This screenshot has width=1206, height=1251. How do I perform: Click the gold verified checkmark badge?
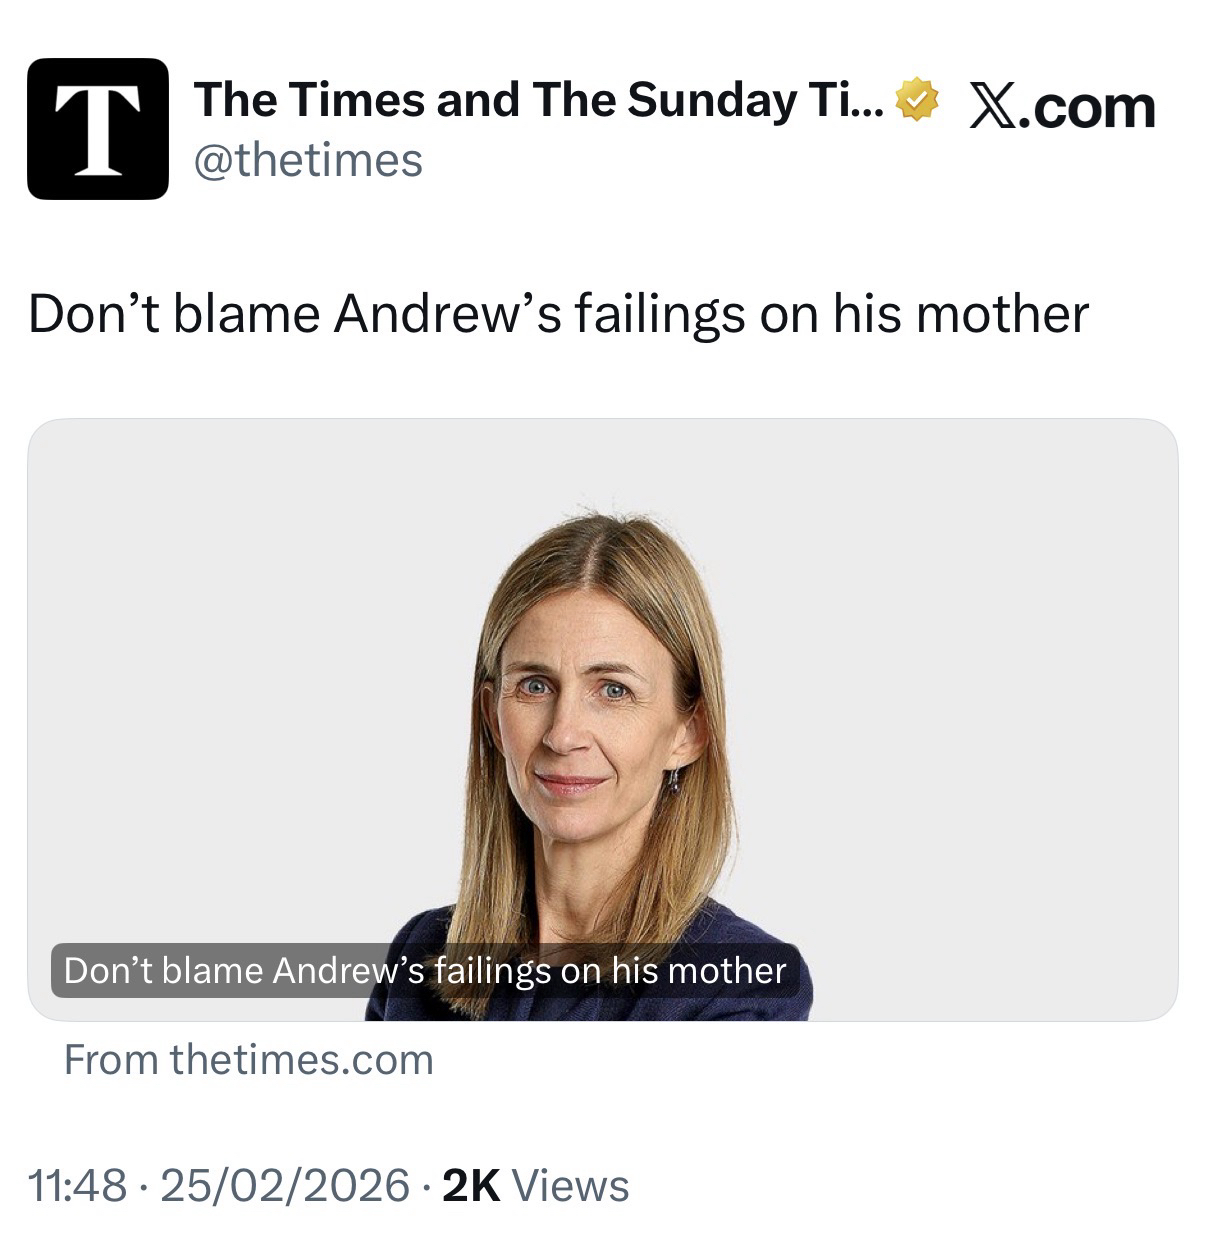[917, 101]
